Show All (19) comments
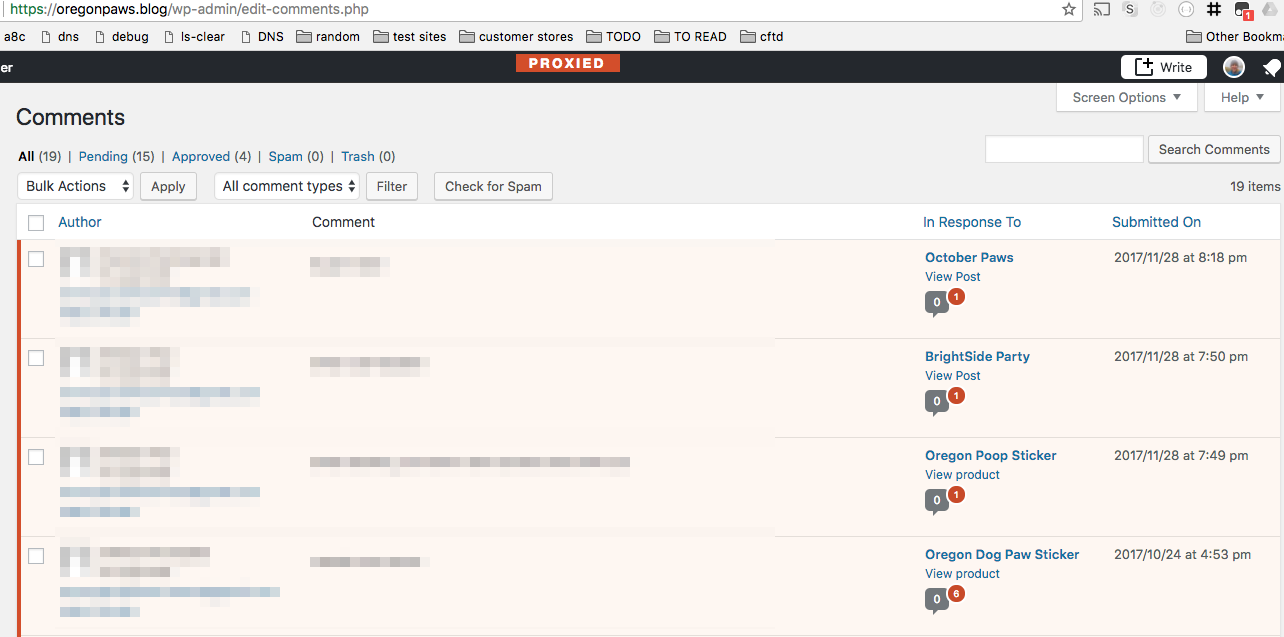The height and width of the screenshot is (637, 1284). pos(40,156)
